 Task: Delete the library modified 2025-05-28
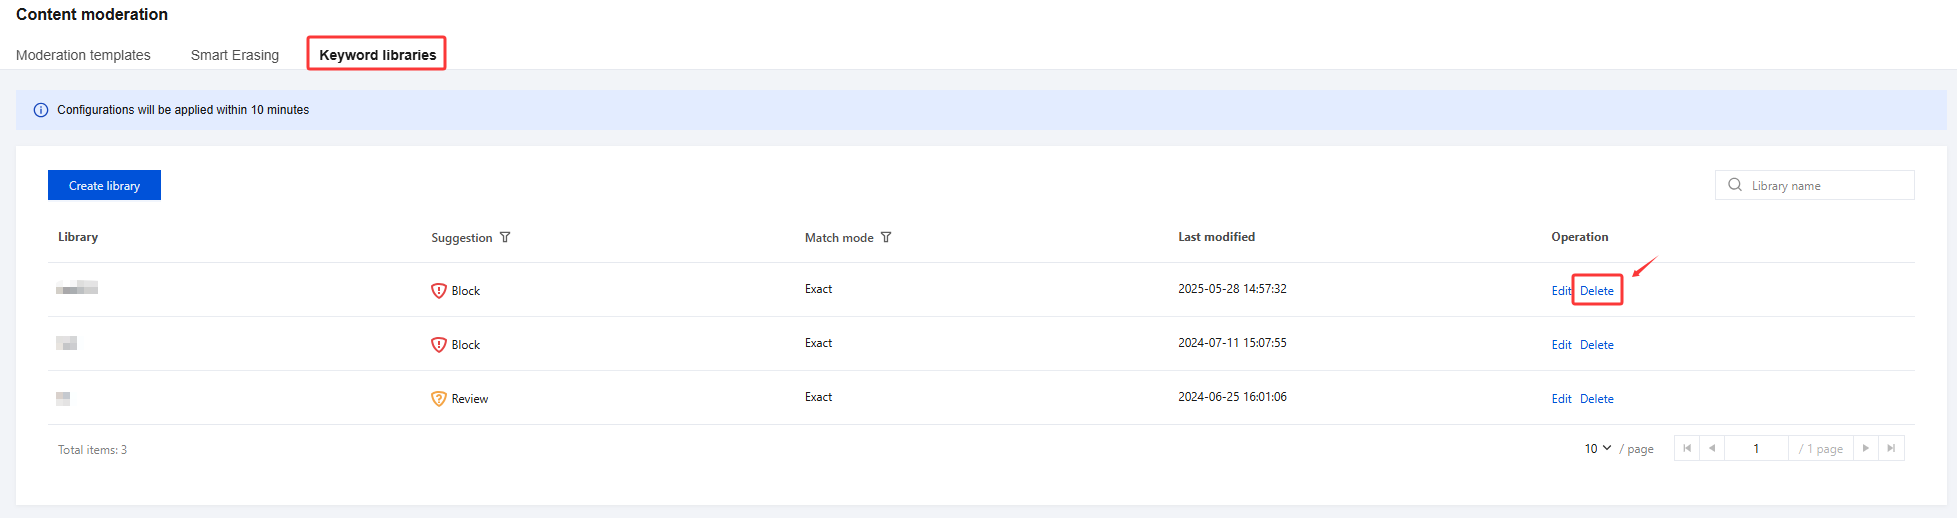click(x=1597, y=291)
